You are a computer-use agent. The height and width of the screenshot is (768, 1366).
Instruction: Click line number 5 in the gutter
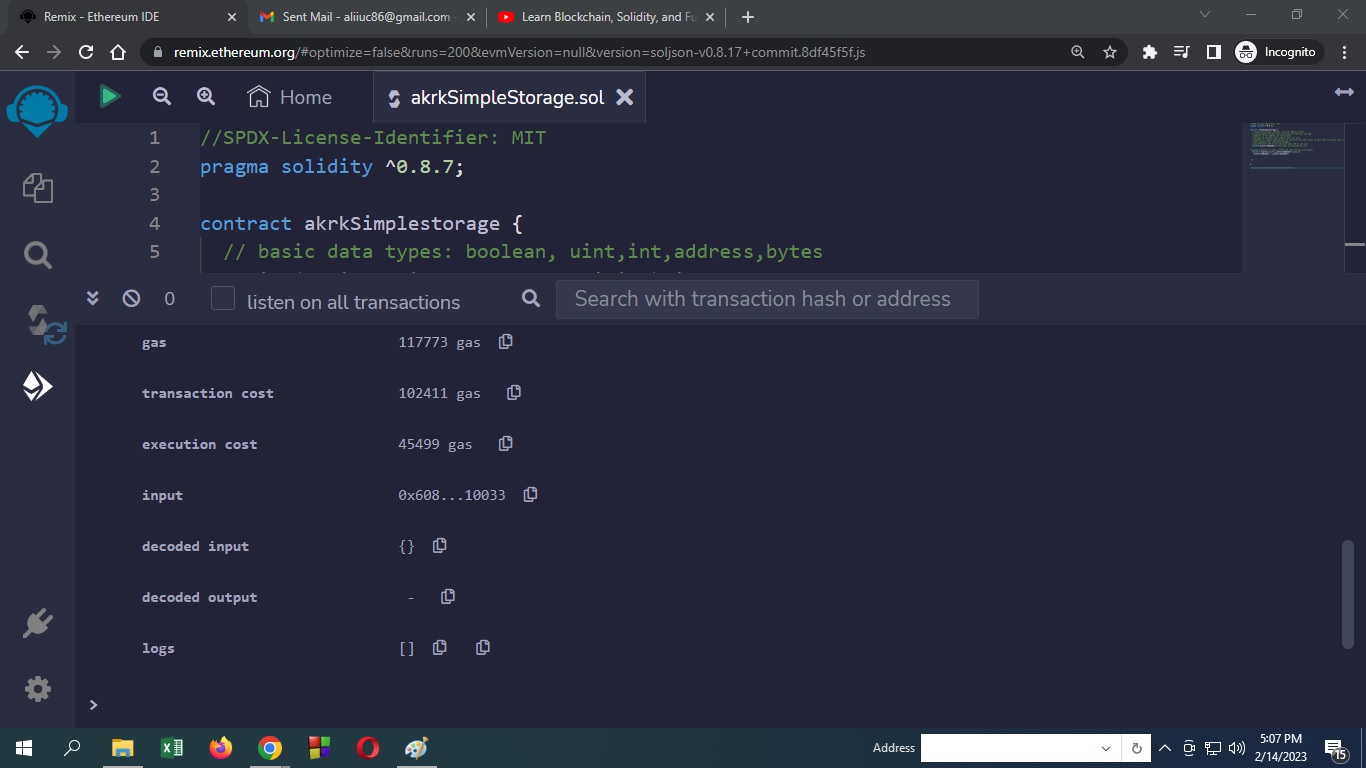coord(154,251)
